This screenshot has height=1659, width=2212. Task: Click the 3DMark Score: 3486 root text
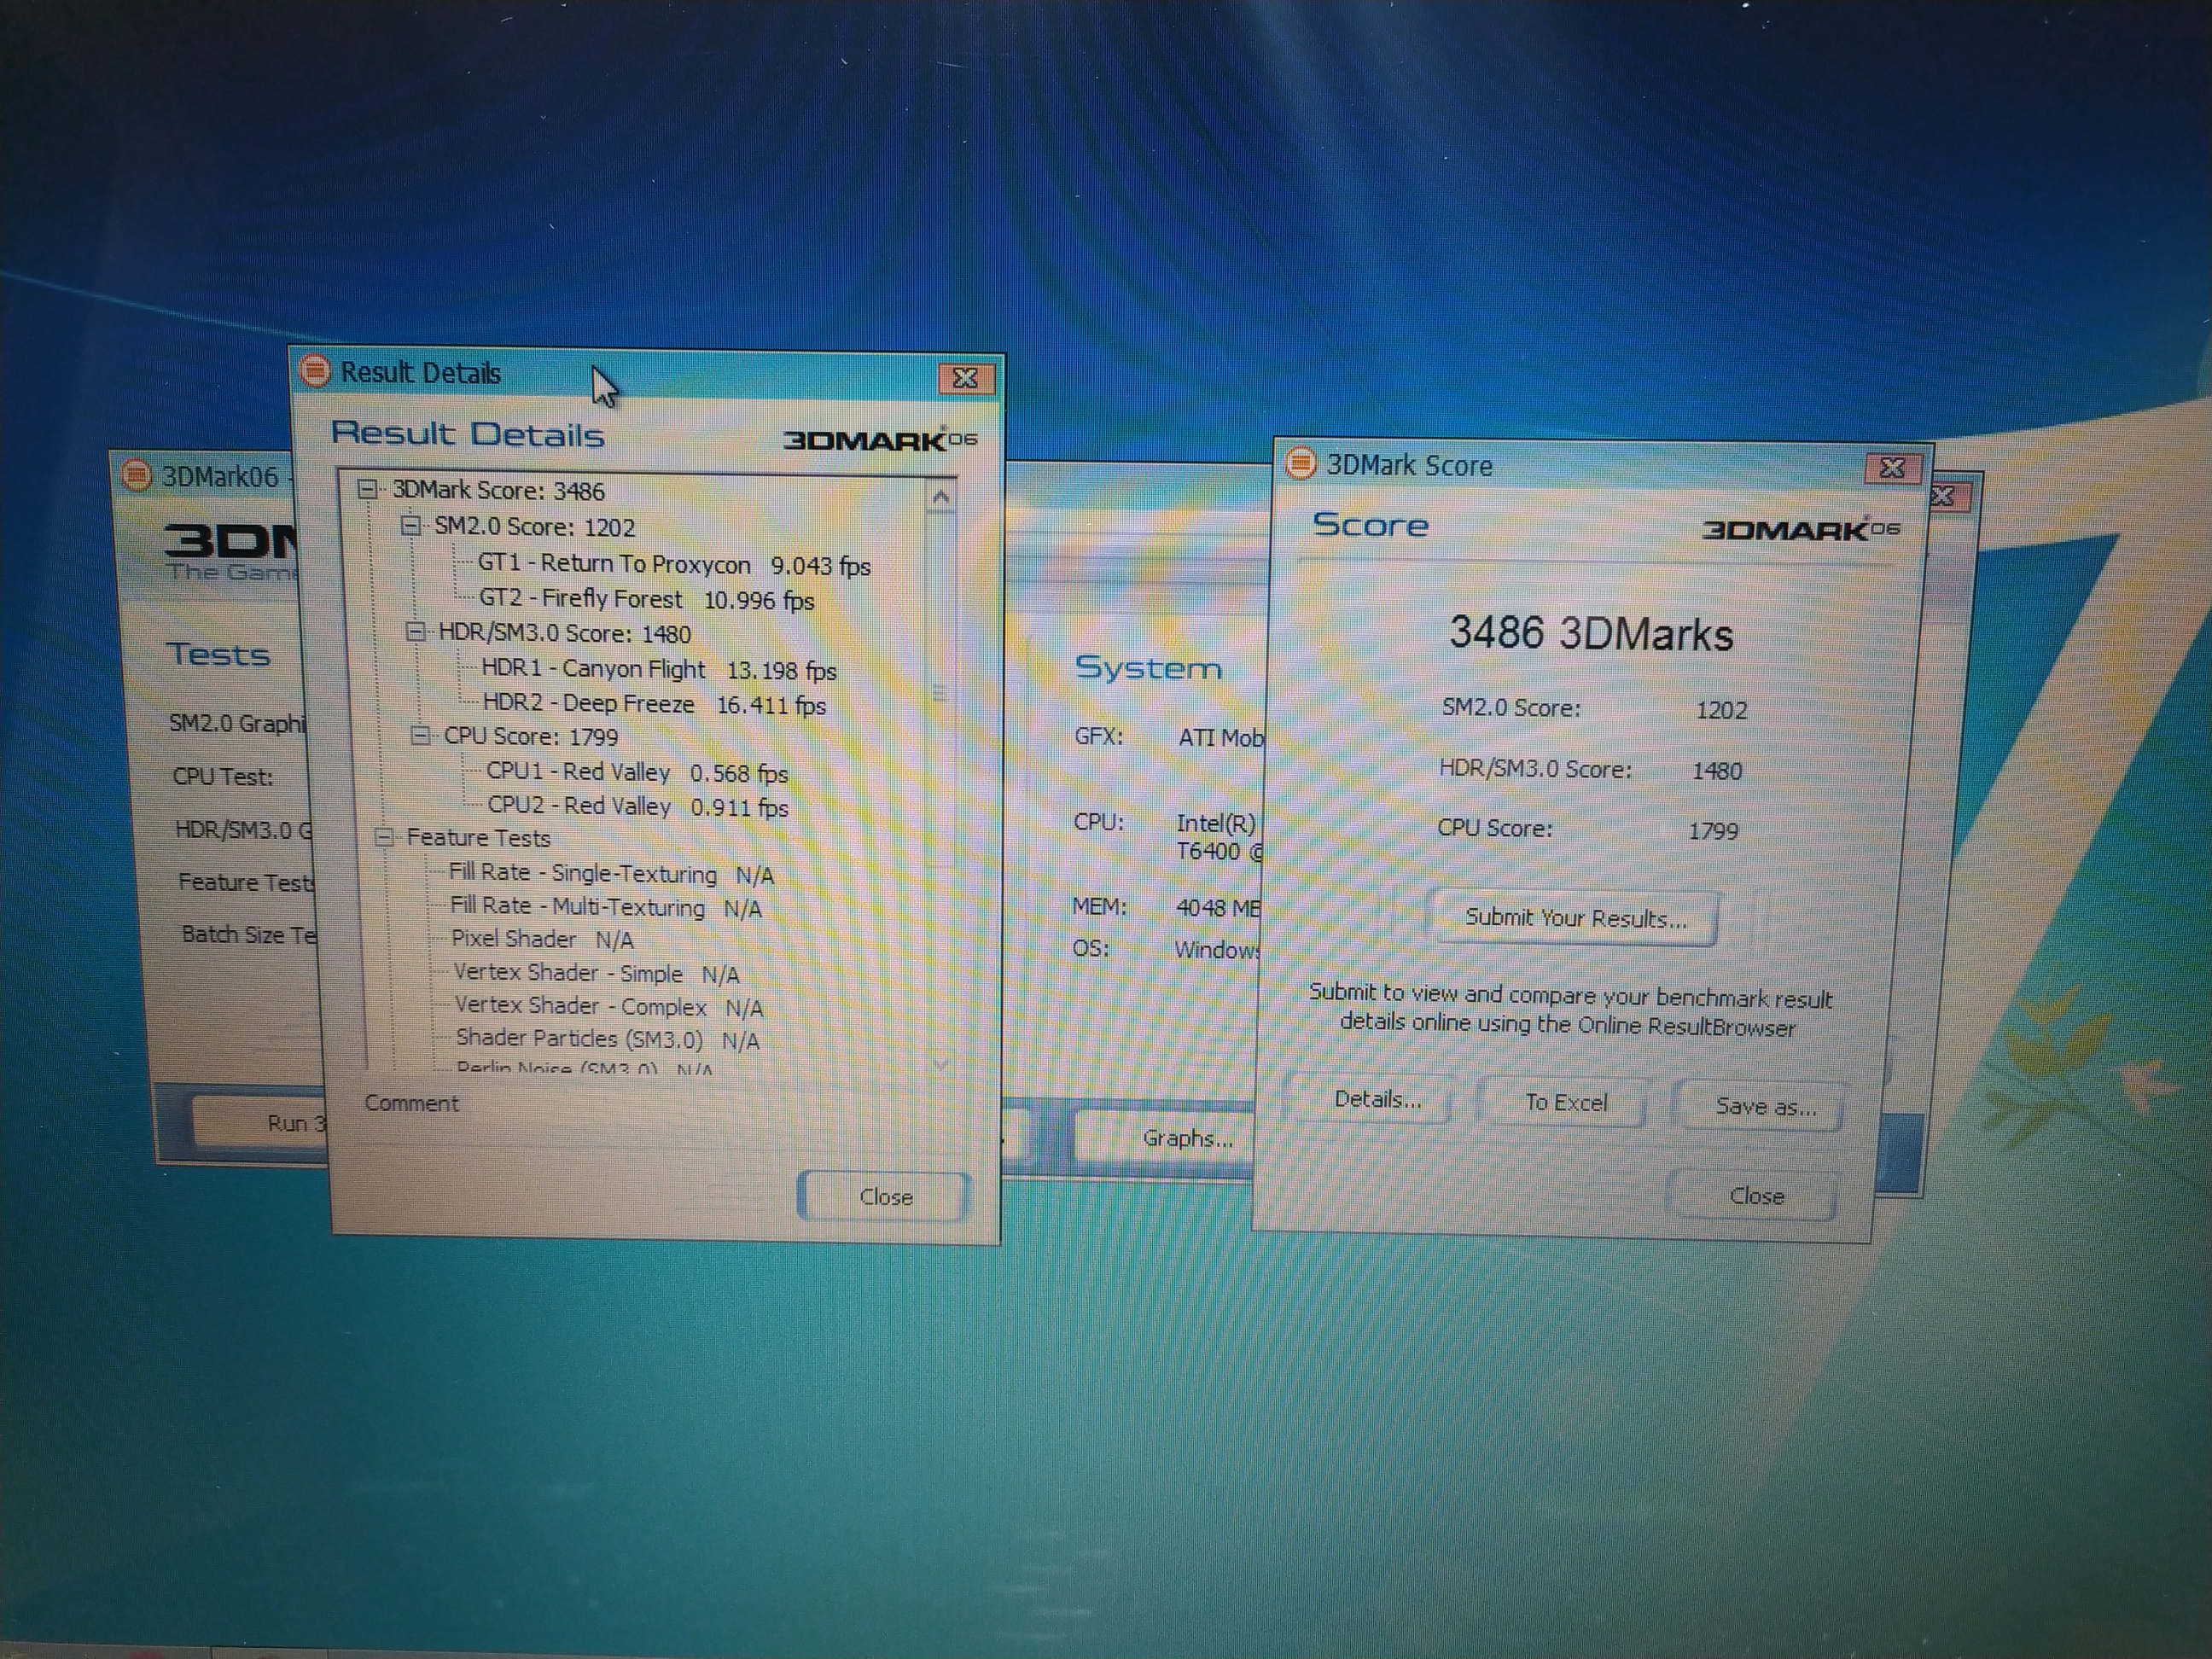click(498, 490)
